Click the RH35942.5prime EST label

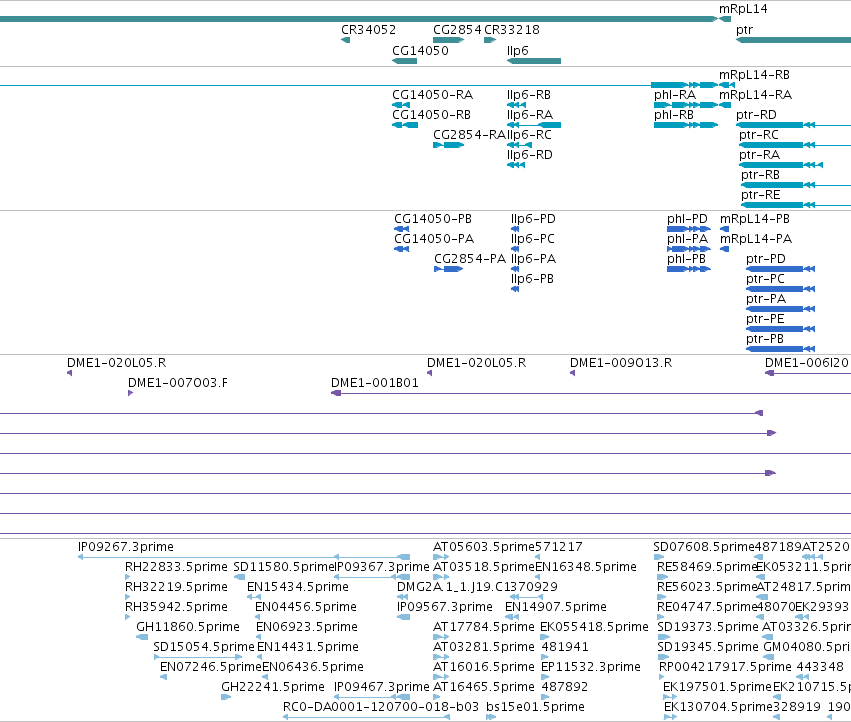coord(176,607)
